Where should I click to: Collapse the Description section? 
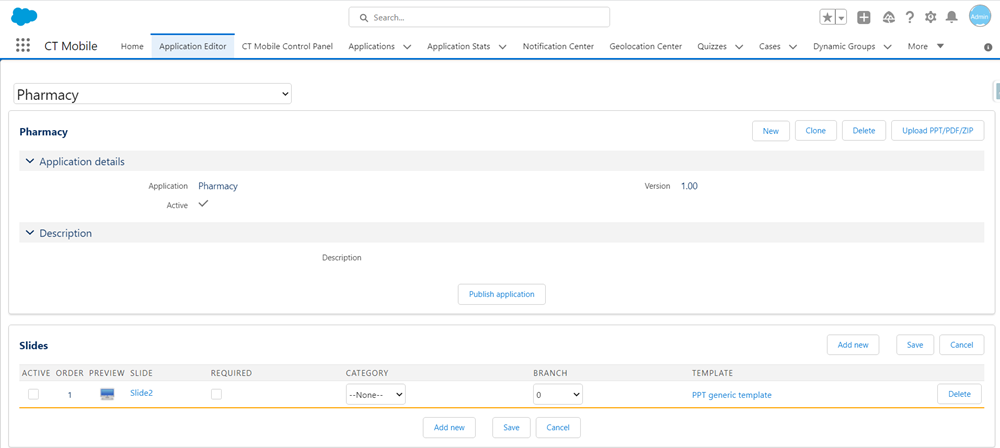point(30,233)
